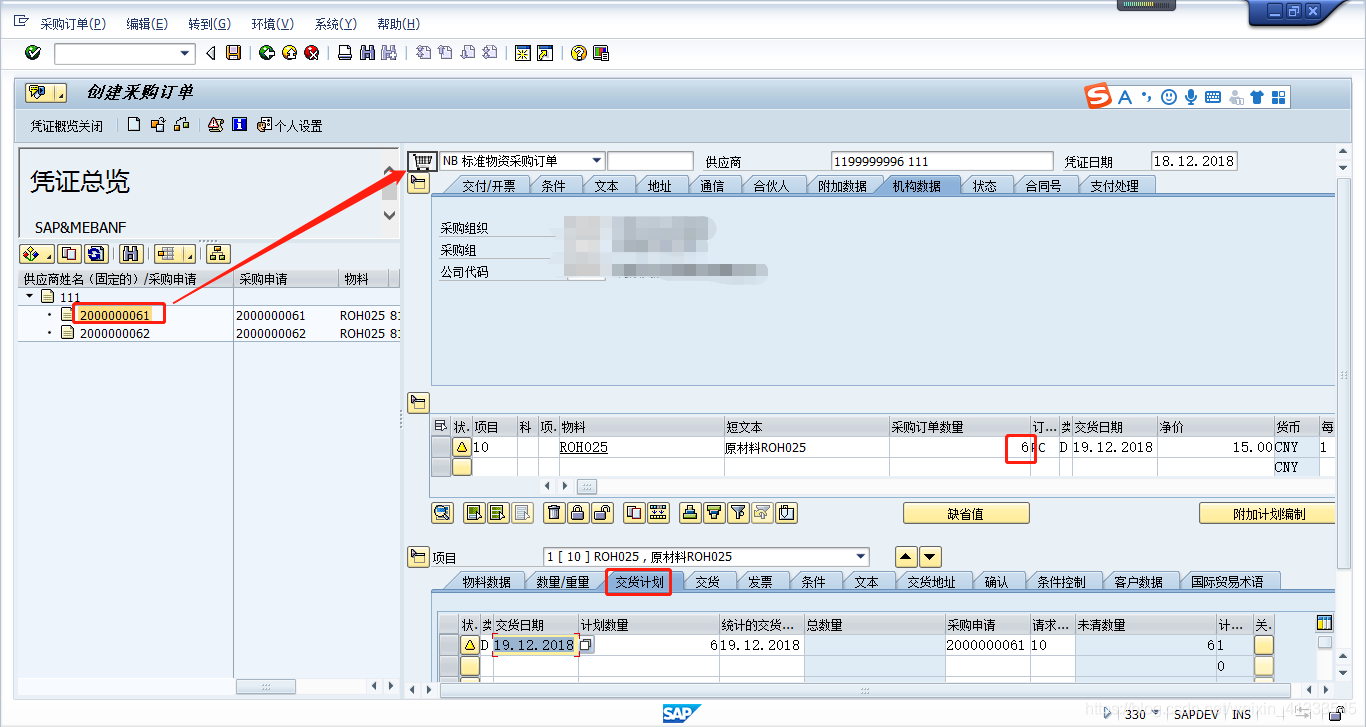Click the red Cancel icon

(x=312, y=53)
